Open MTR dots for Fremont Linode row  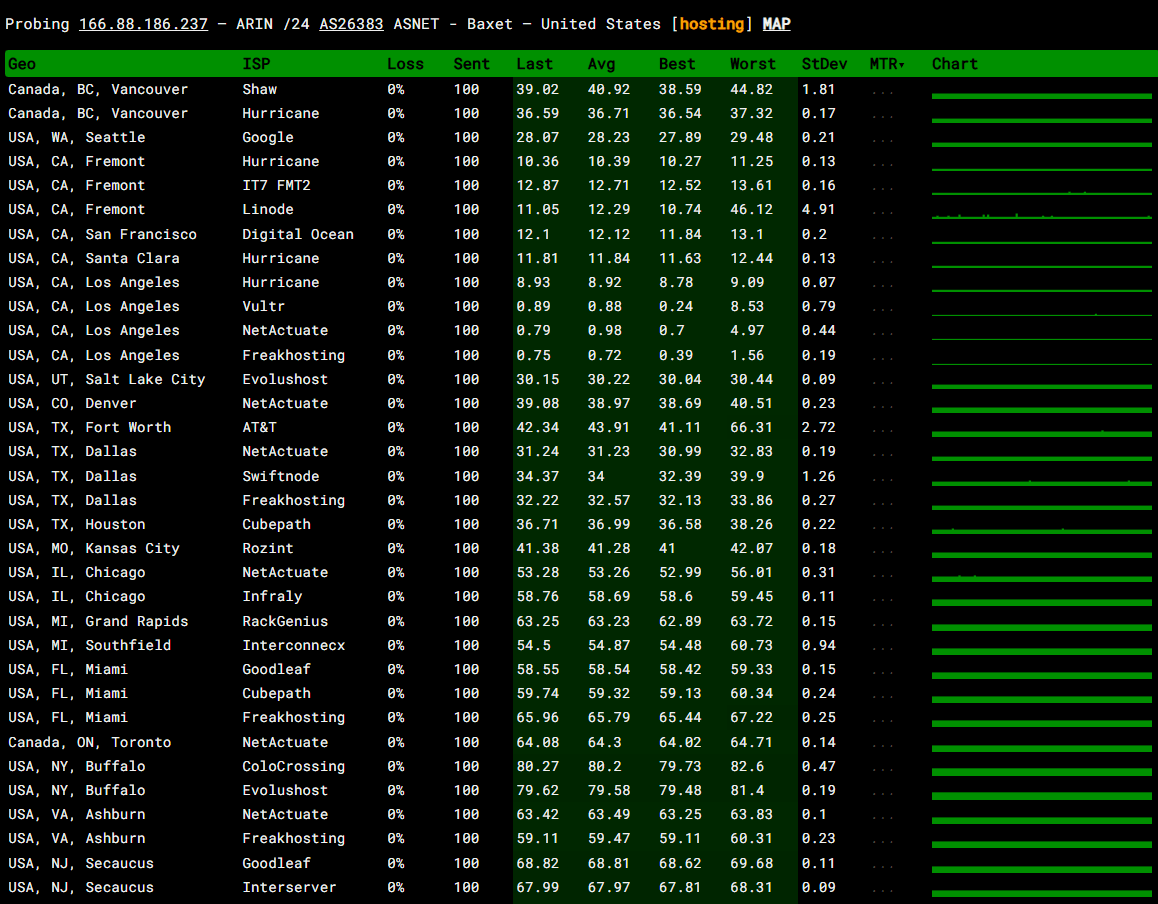point(882,213)
